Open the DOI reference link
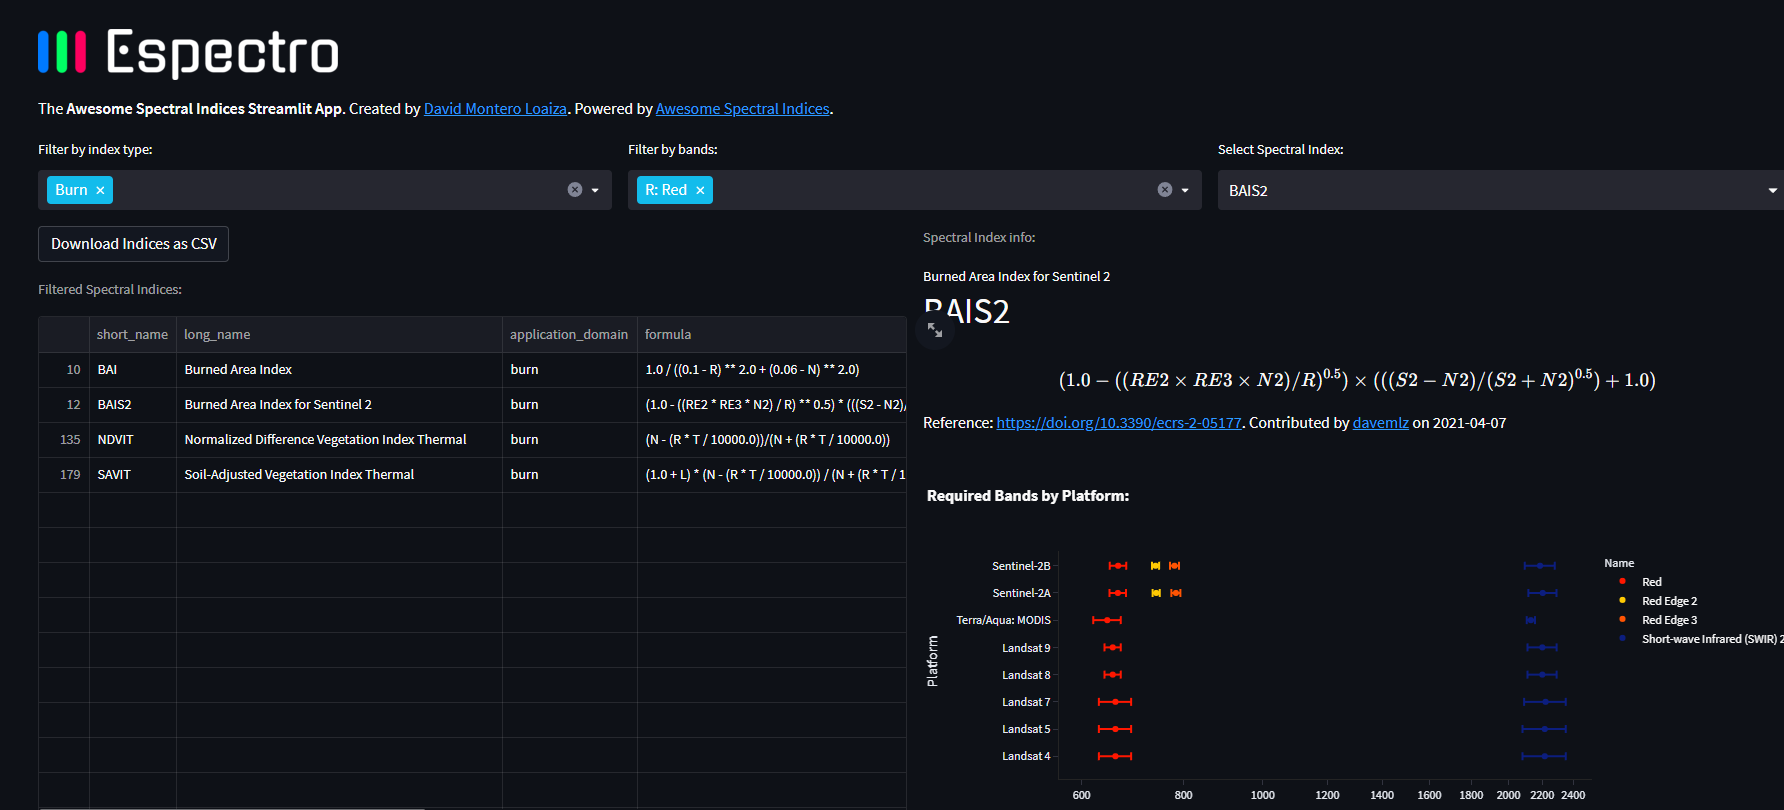The image size is (1784, 810). [x=1119, y=423]
